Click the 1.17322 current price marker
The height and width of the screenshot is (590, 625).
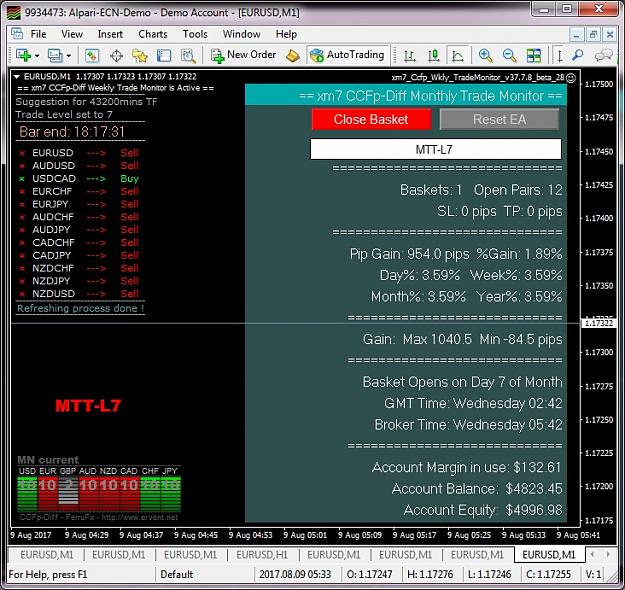pos(599,323)
